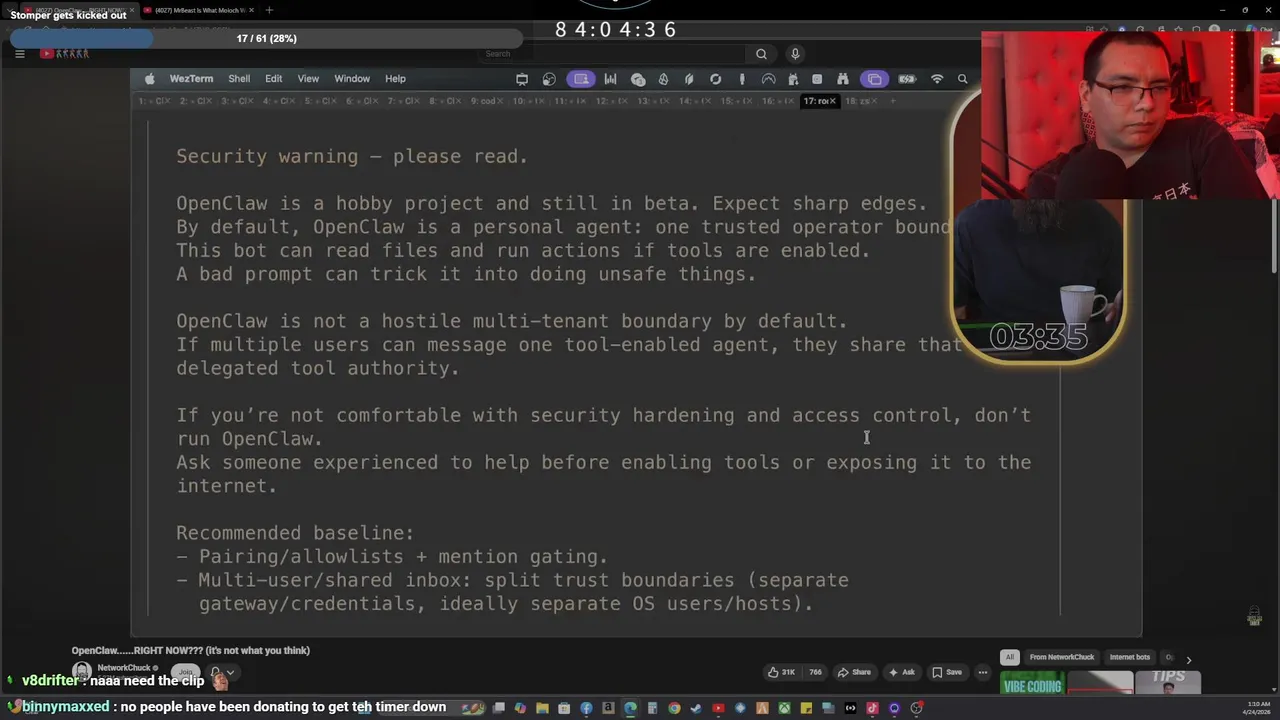Focus the YouTube search field
This screenshot has height=720, width=1280.
click(x=610, y=54)
